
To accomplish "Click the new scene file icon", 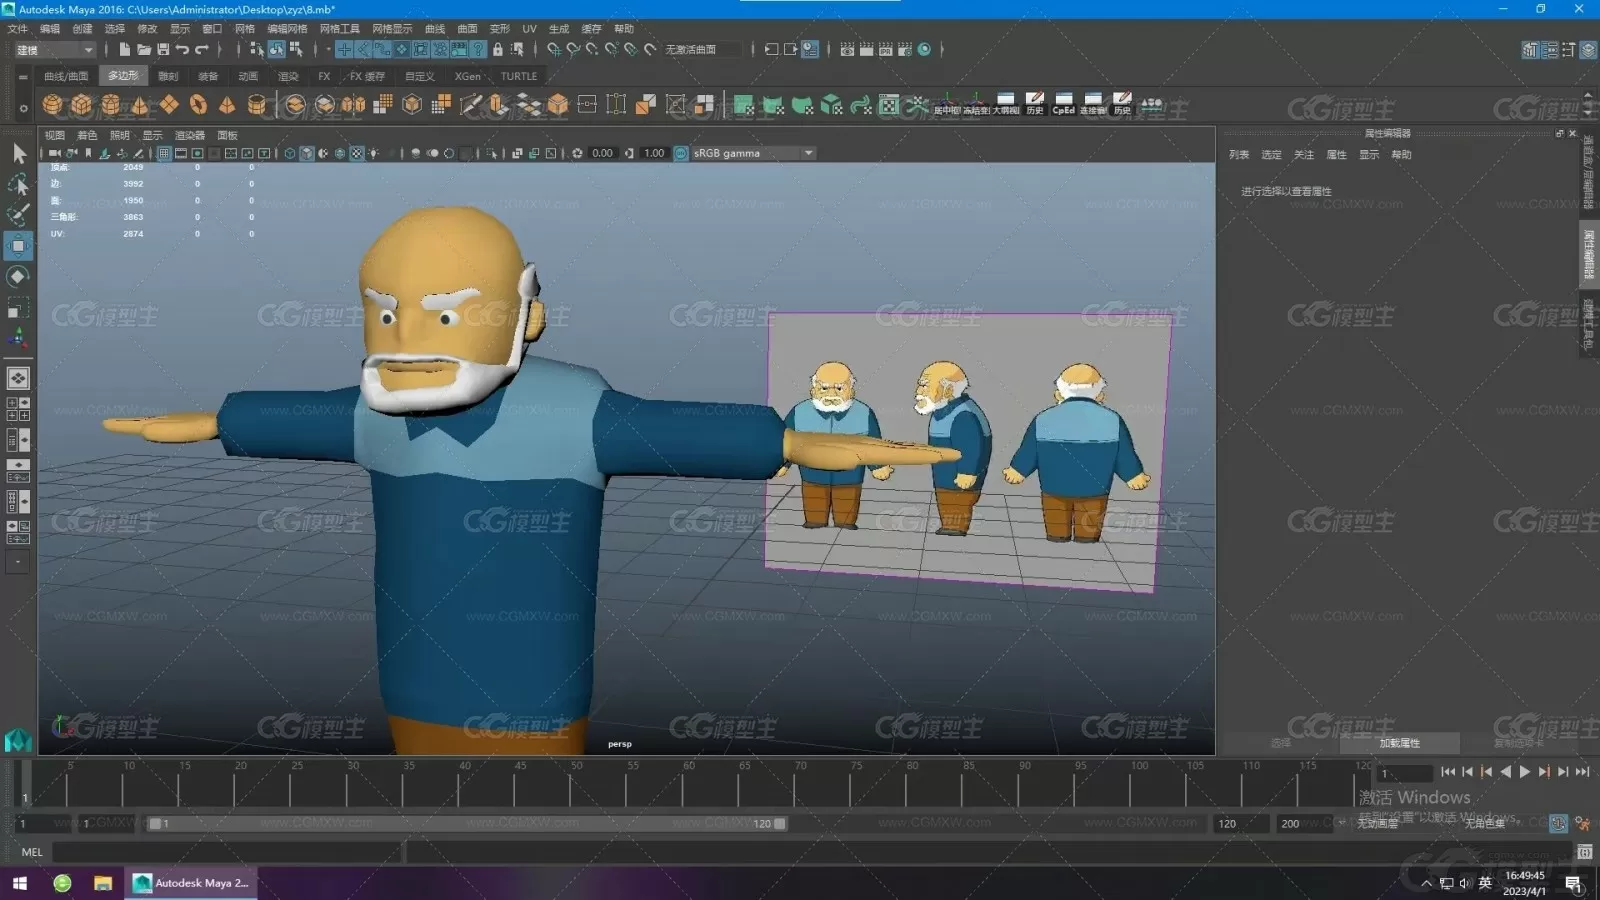I will point(124,49).
